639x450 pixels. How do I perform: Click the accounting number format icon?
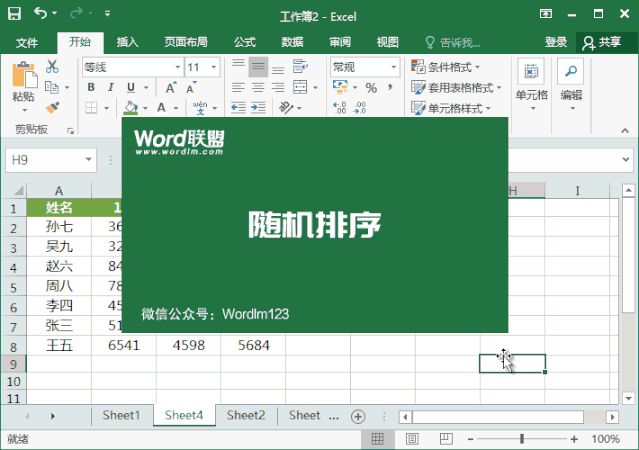(x=341, y=87)
